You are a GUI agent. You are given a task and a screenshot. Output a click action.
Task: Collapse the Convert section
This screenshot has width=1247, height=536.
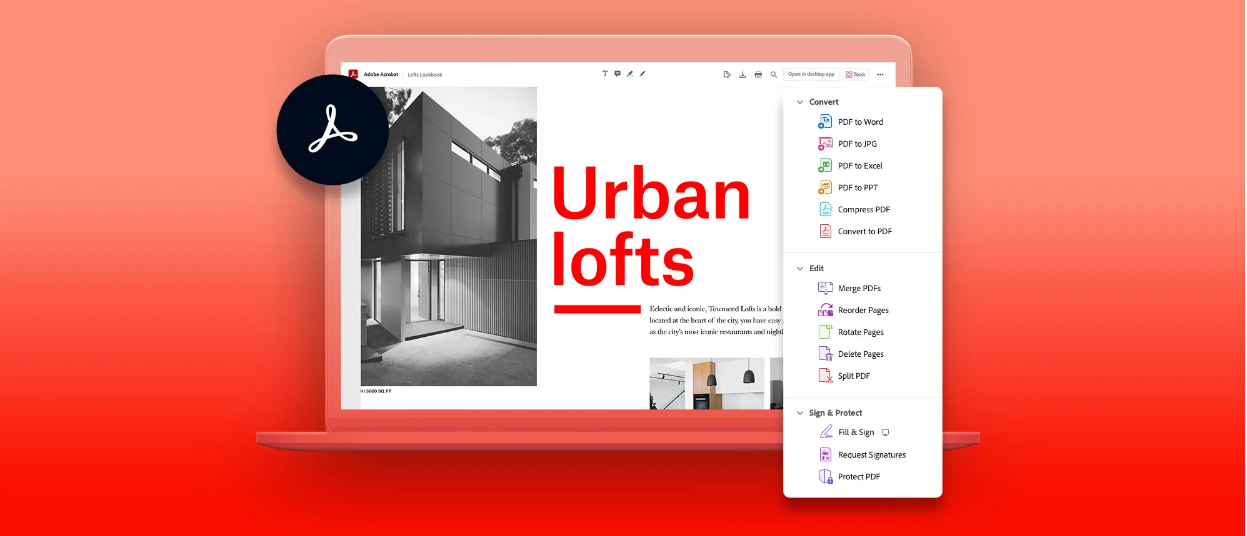799,102
